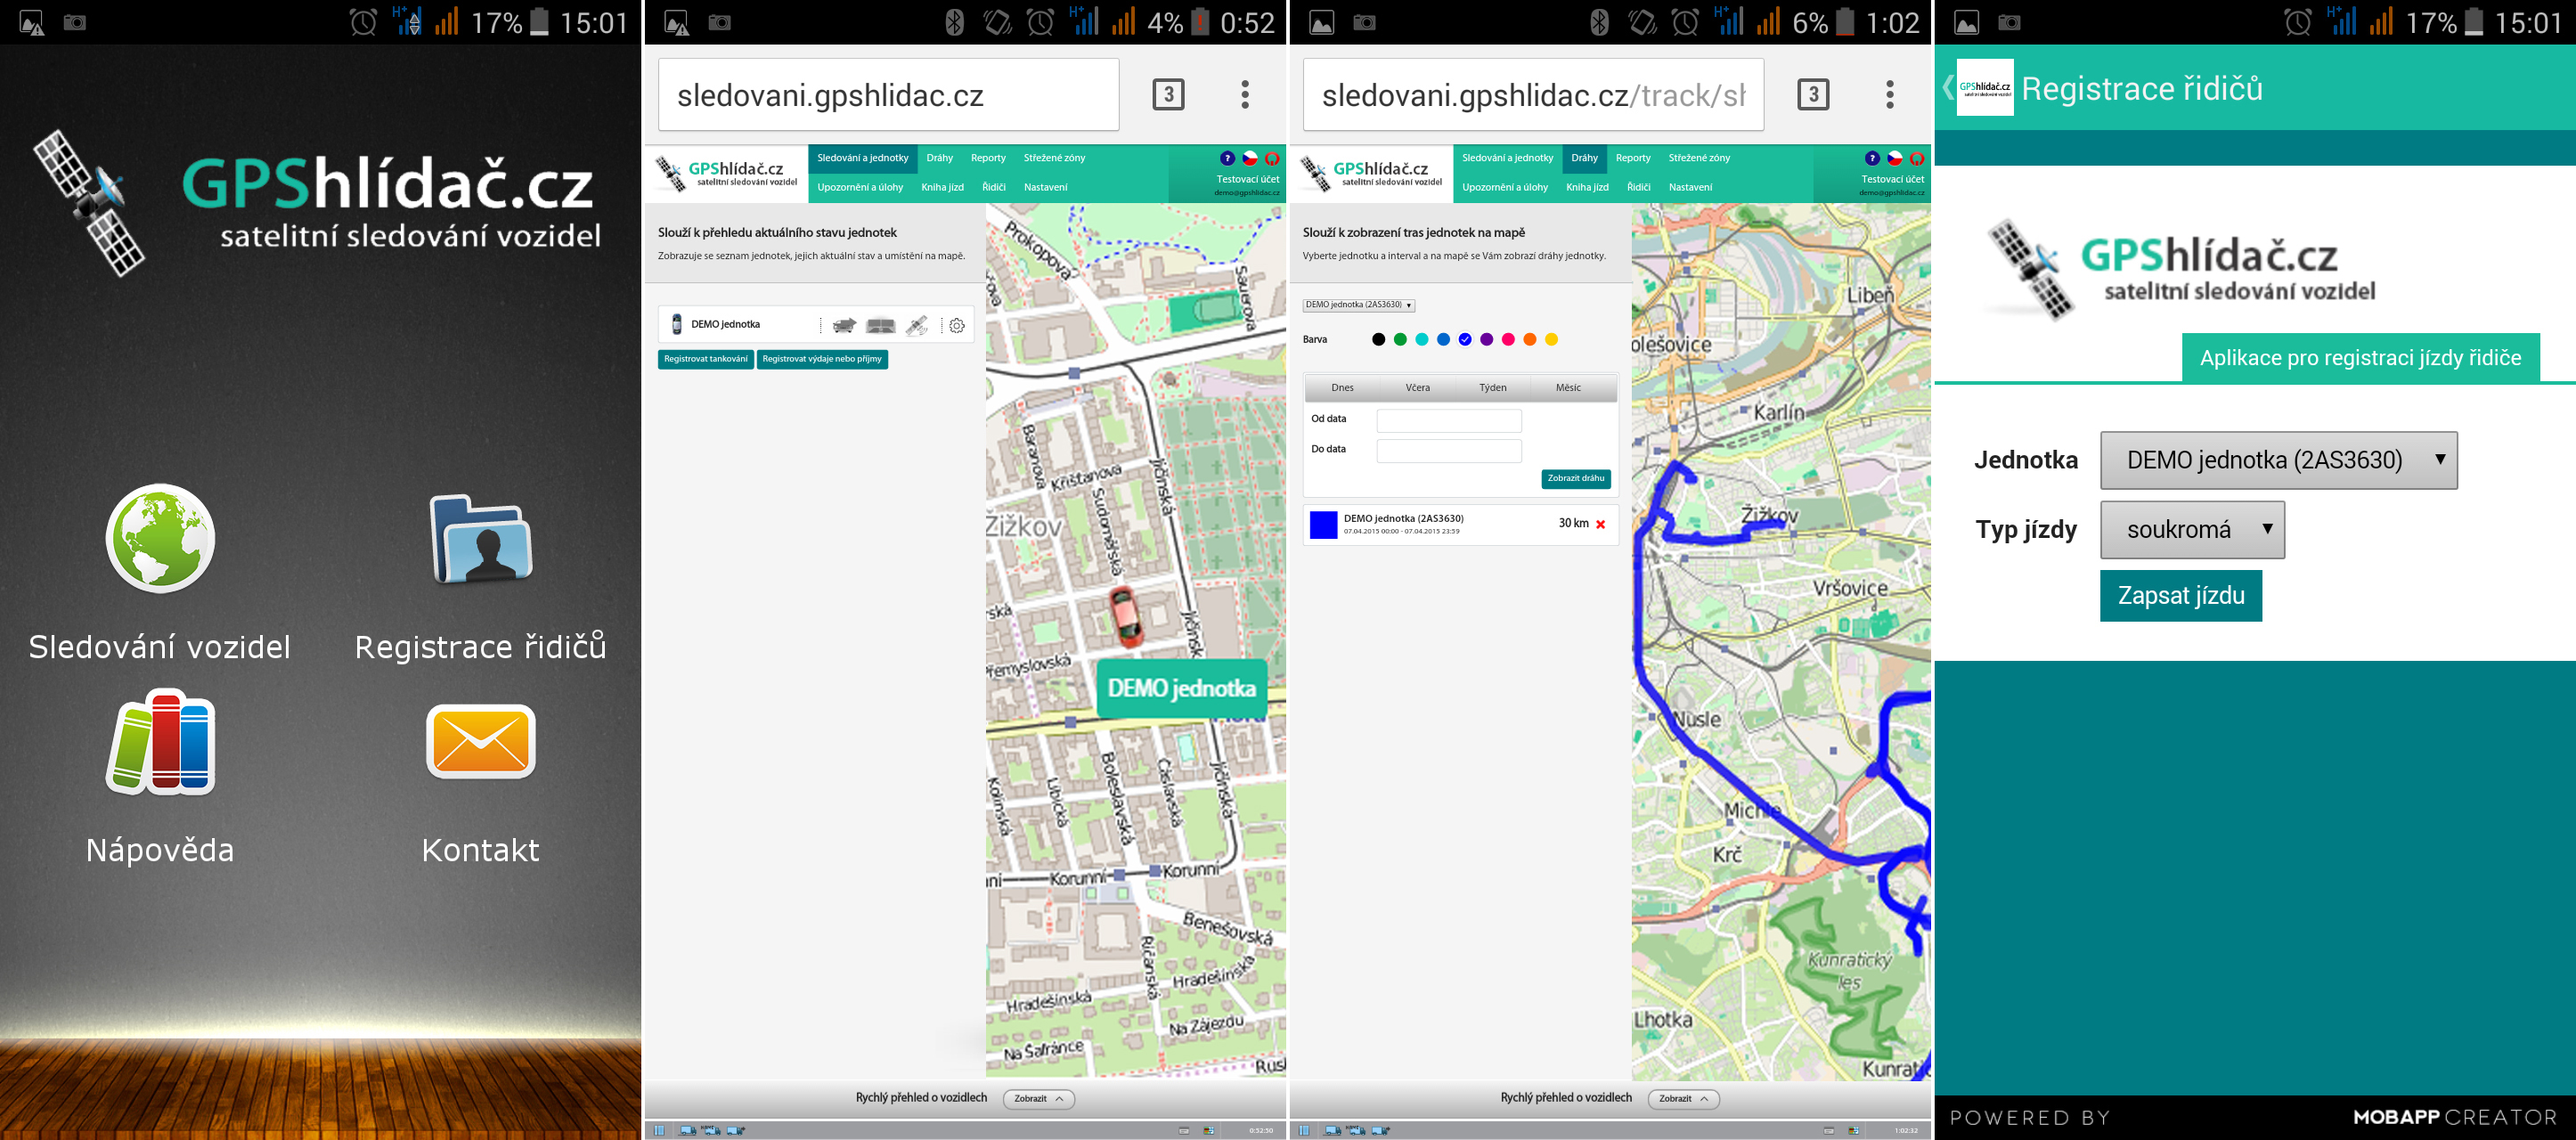
Task: Click blue help question icon on Dráhy routes screen
Action: (1872, 158)
